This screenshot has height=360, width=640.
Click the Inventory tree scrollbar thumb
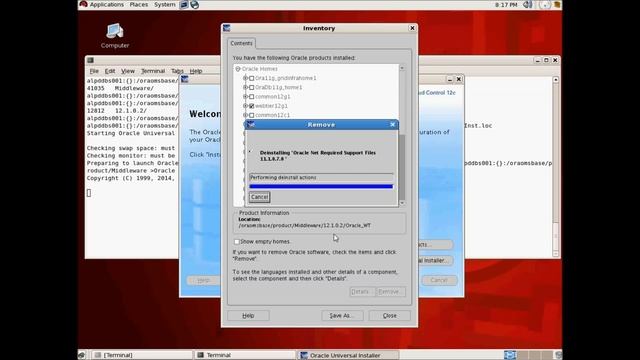[x=402, y=167]
